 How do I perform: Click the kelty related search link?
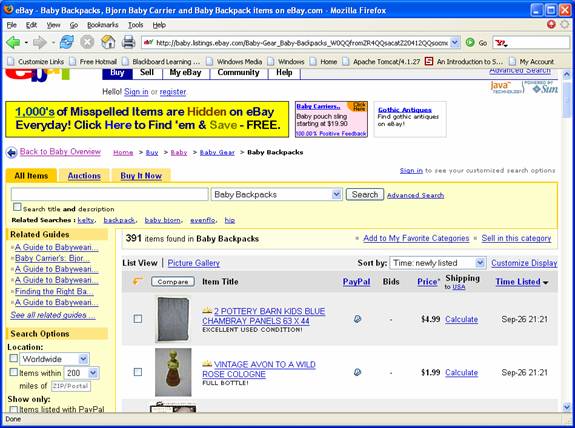point(86,220)
